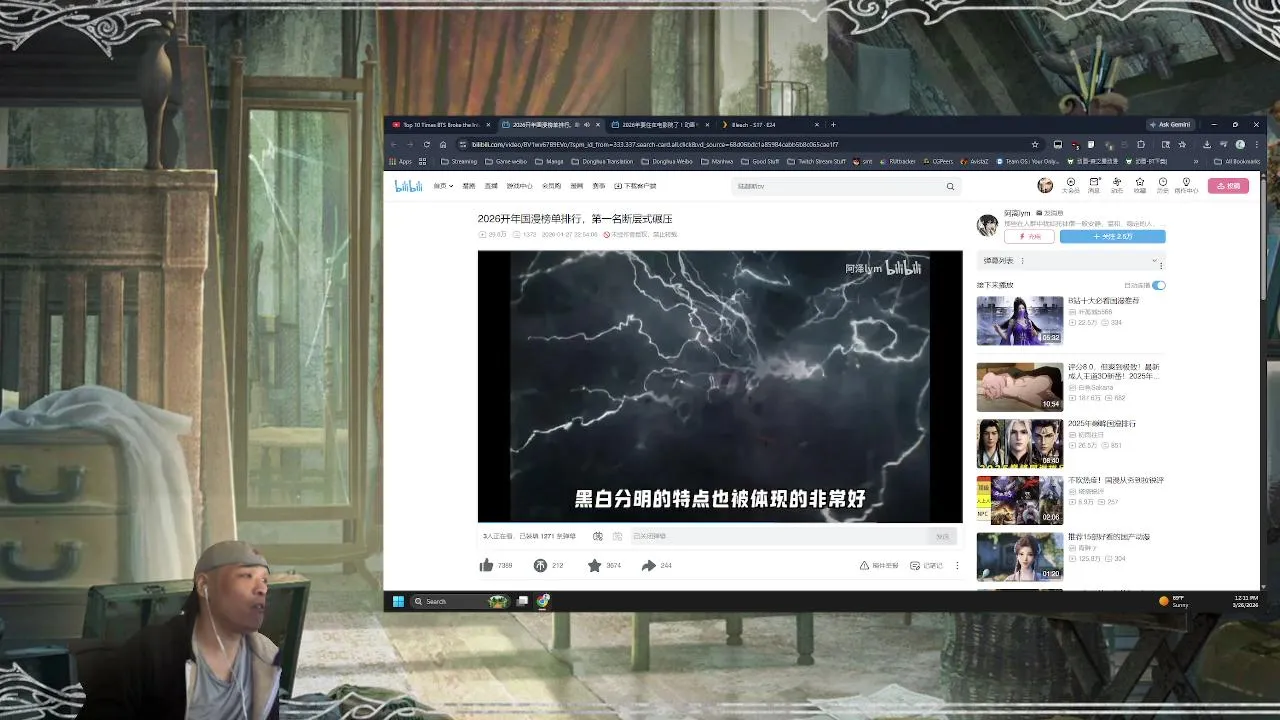Open the Good Stuff bookmarks folder
The height and width of the screenshot is (720, 1280).
click(x=760, y=161)
